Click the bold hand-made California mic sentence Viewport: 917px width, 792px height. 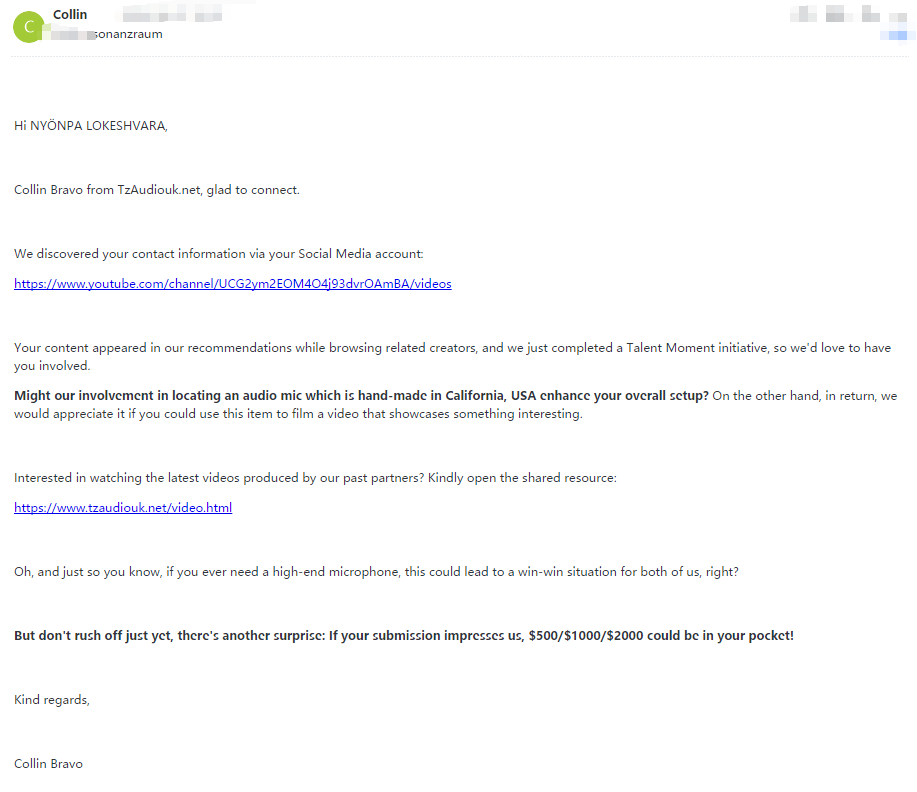coord(361,396)
